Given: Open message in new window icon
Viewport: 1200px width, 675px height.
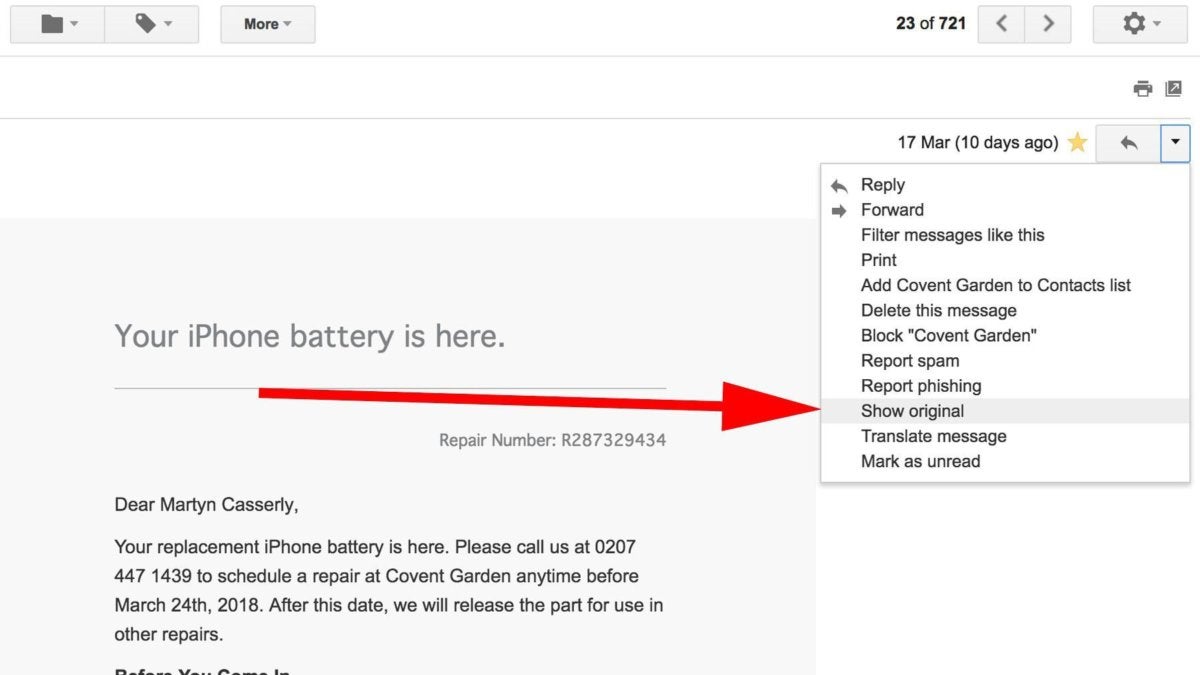Looking at the screenshot, I should tap(1174, 89).
